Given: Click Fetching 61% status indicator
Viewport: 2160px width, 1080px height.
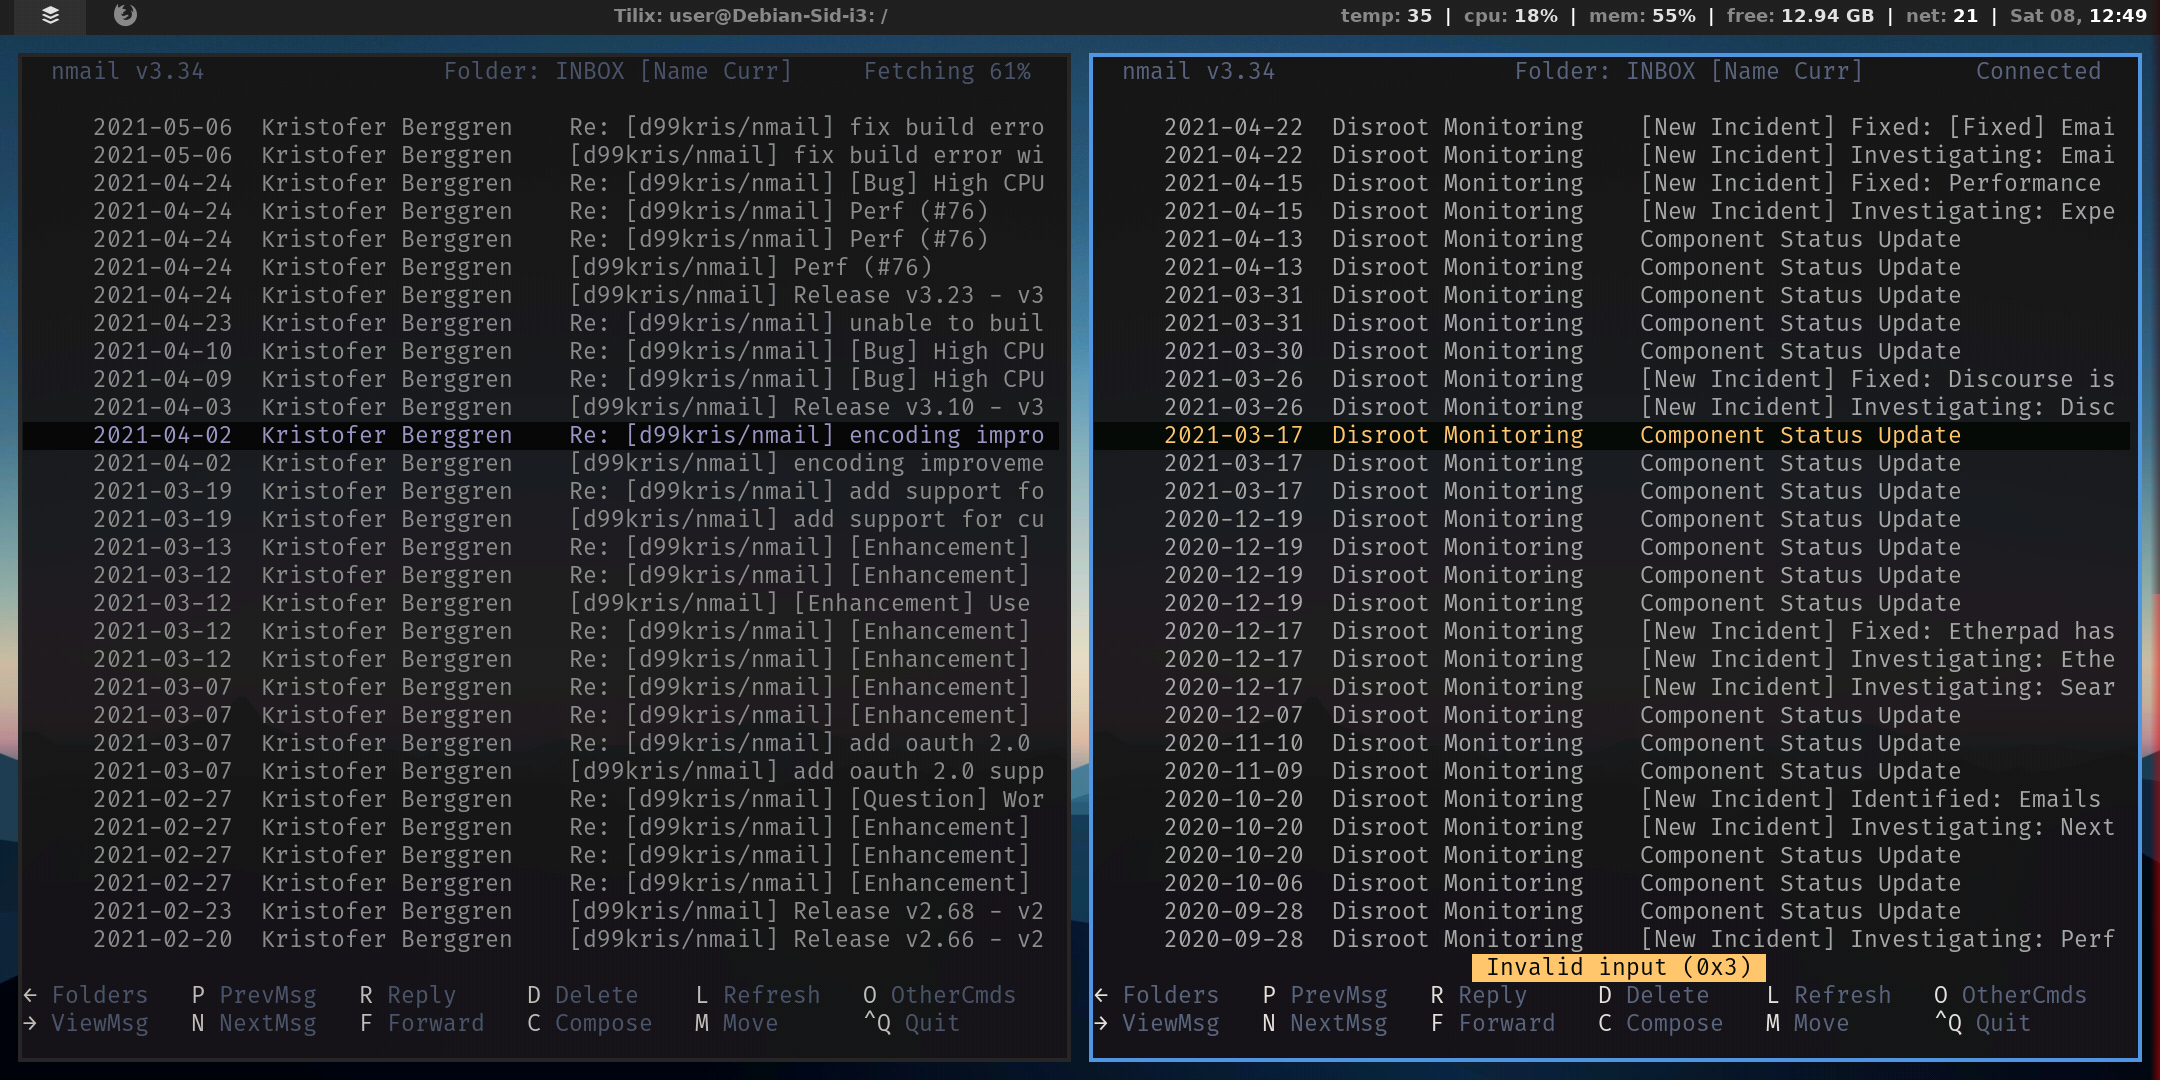Looking at the screenshot, I should click(947, 71).
